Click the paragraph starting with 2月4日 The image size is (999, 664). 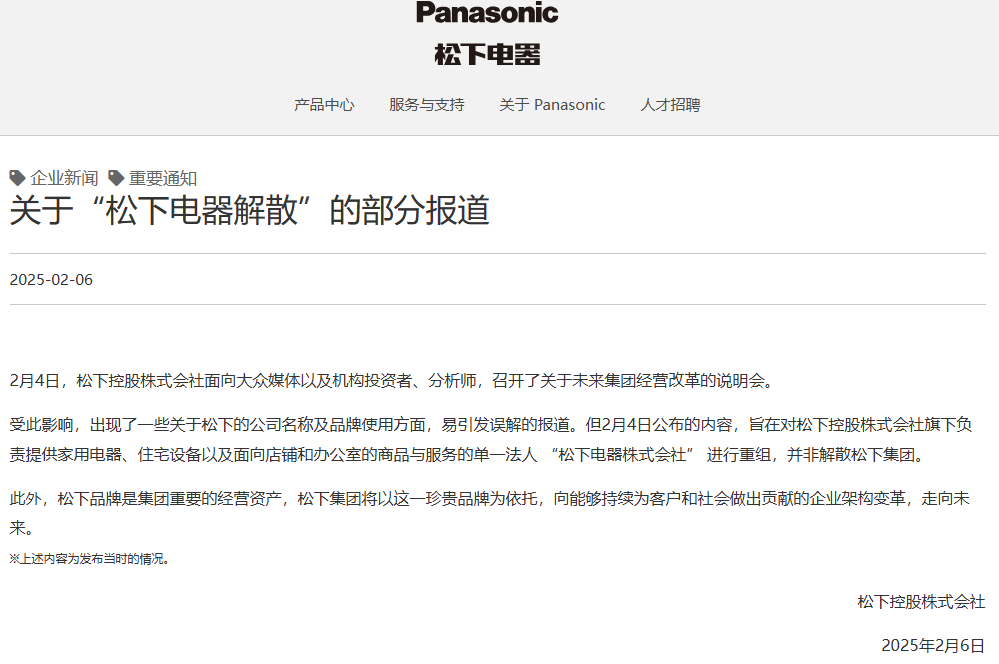click(391, 381)
